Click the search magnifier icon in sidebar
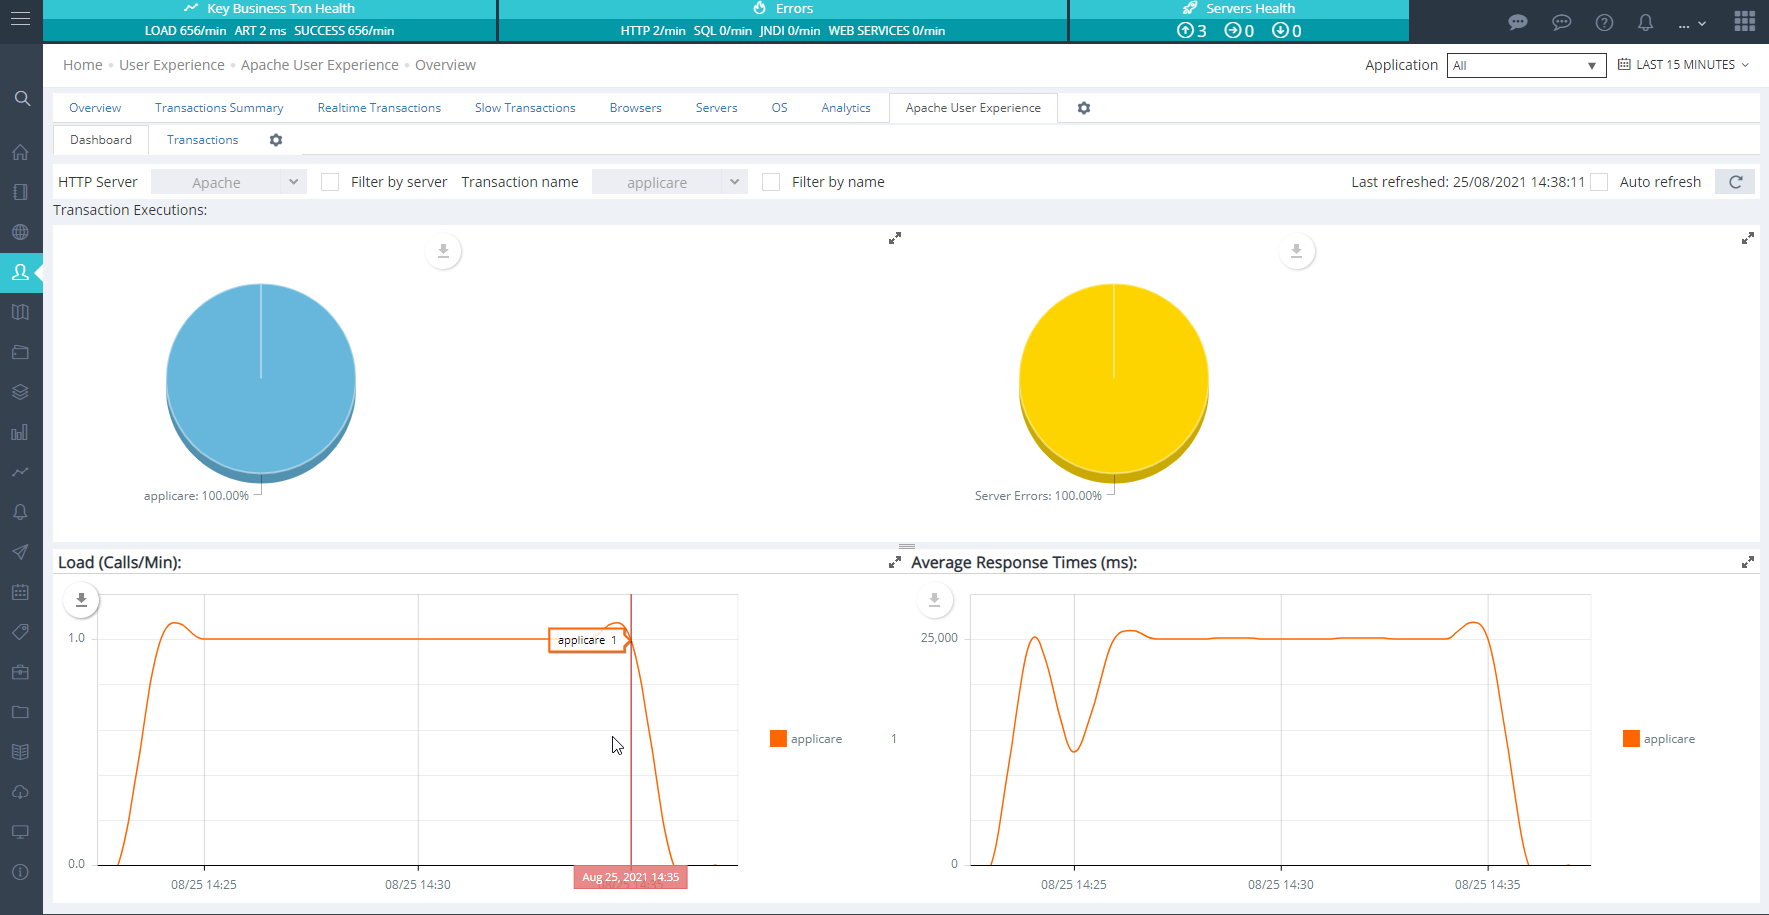This screenshot has height=915, width=1769. (x=22, y=98)
